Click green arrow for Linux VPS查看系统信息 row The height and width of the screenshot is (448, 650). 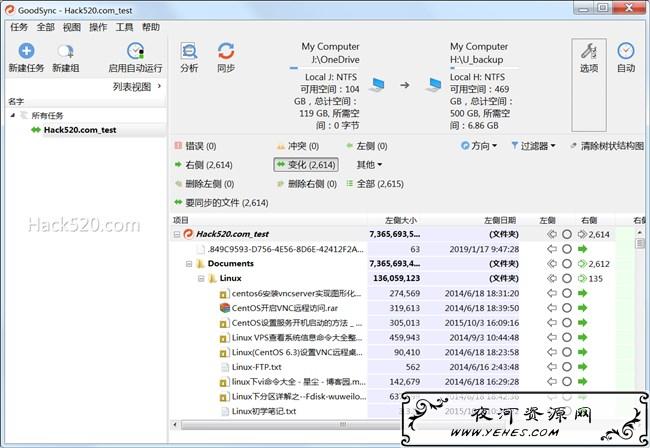pos(583,337)
